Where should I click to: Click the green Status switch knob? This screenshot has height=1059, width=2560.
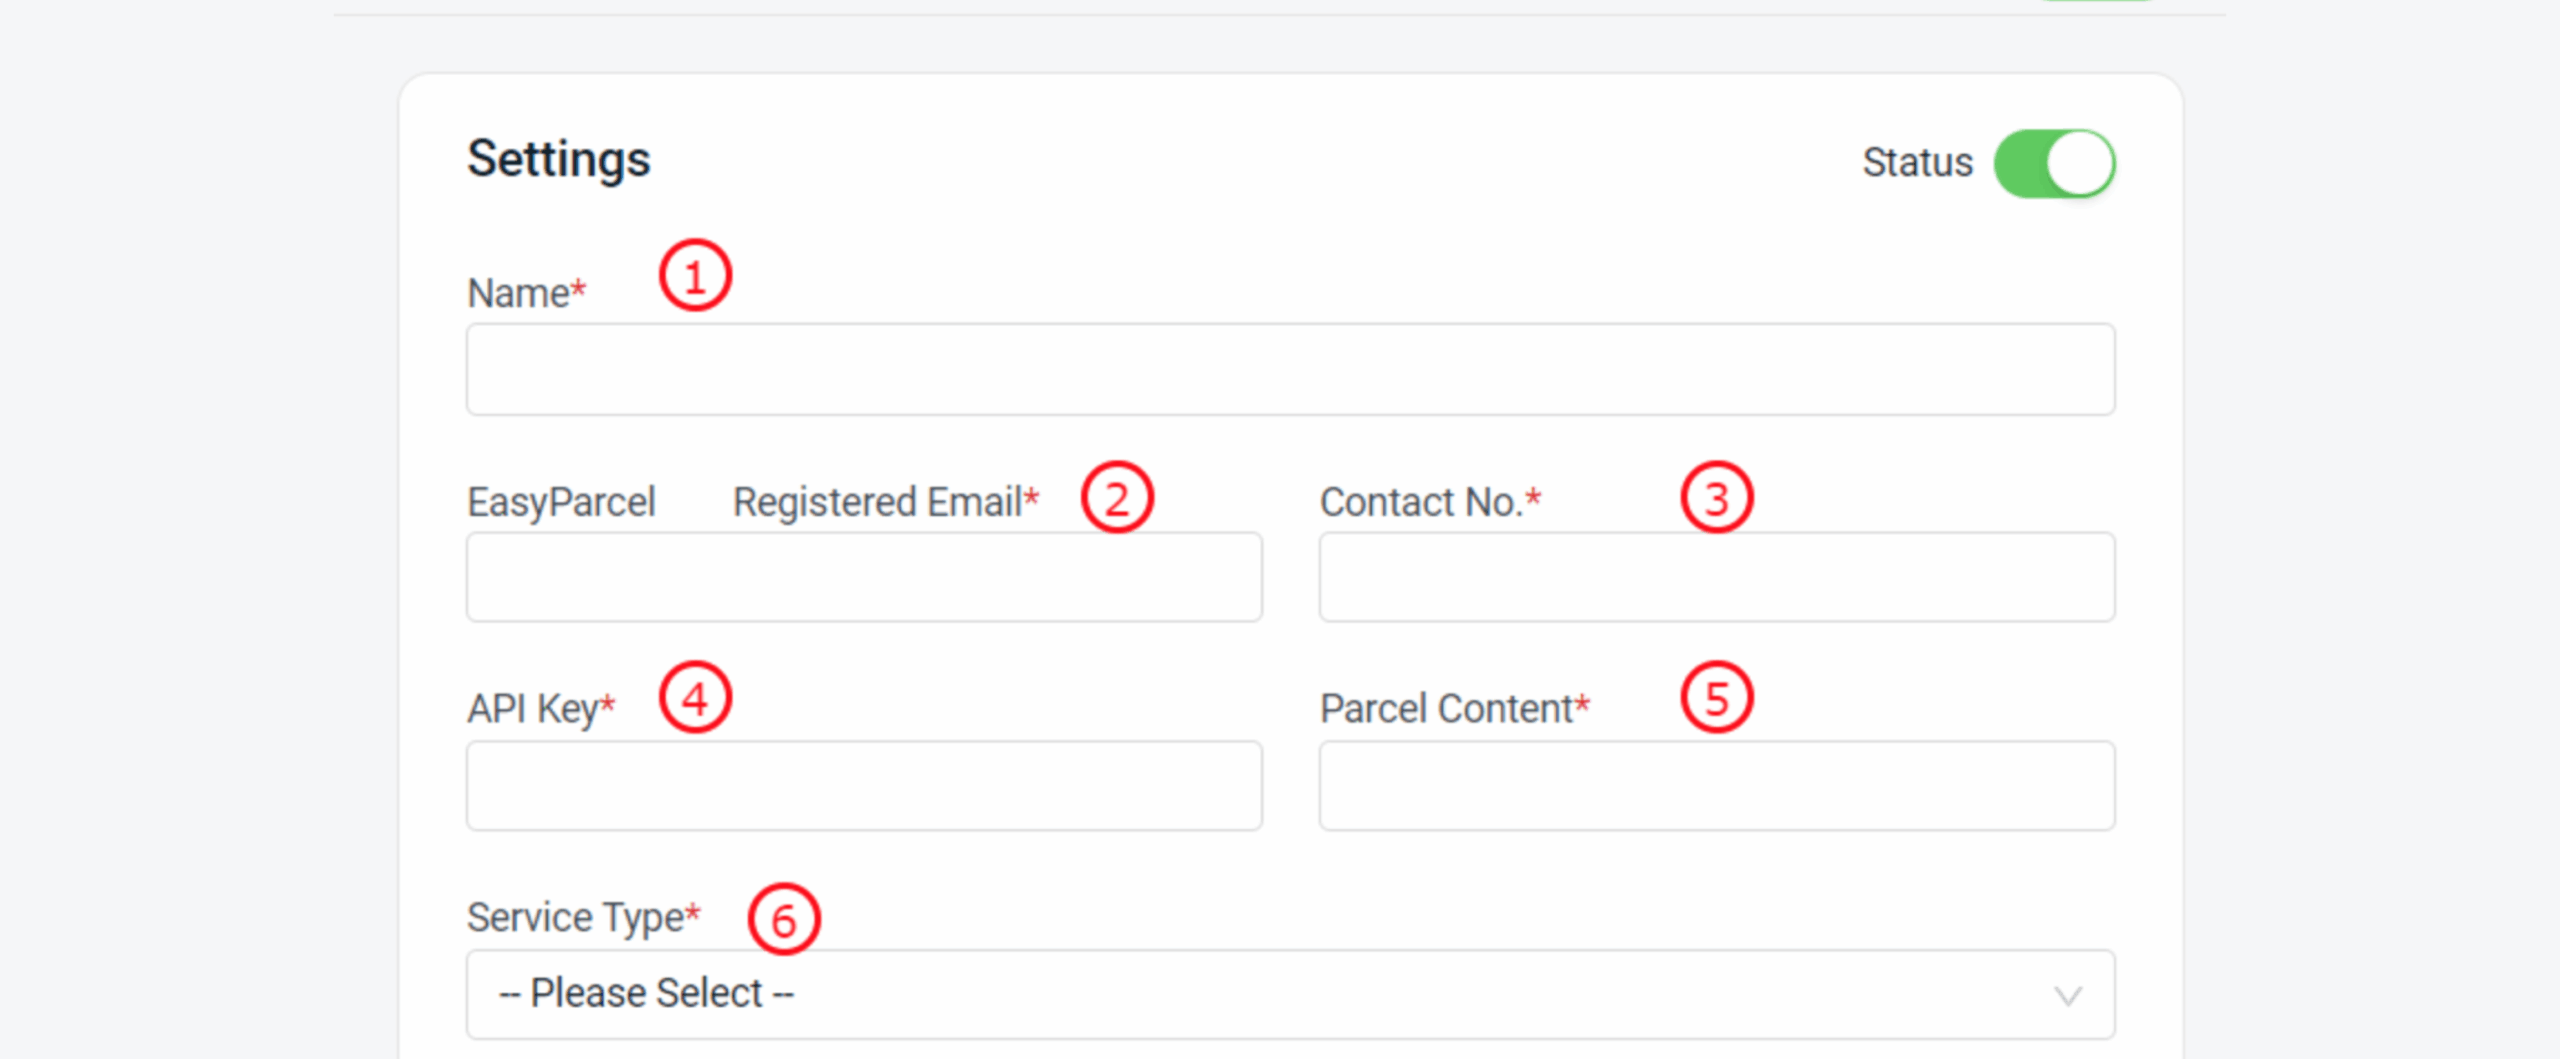tap(2083, 163)
